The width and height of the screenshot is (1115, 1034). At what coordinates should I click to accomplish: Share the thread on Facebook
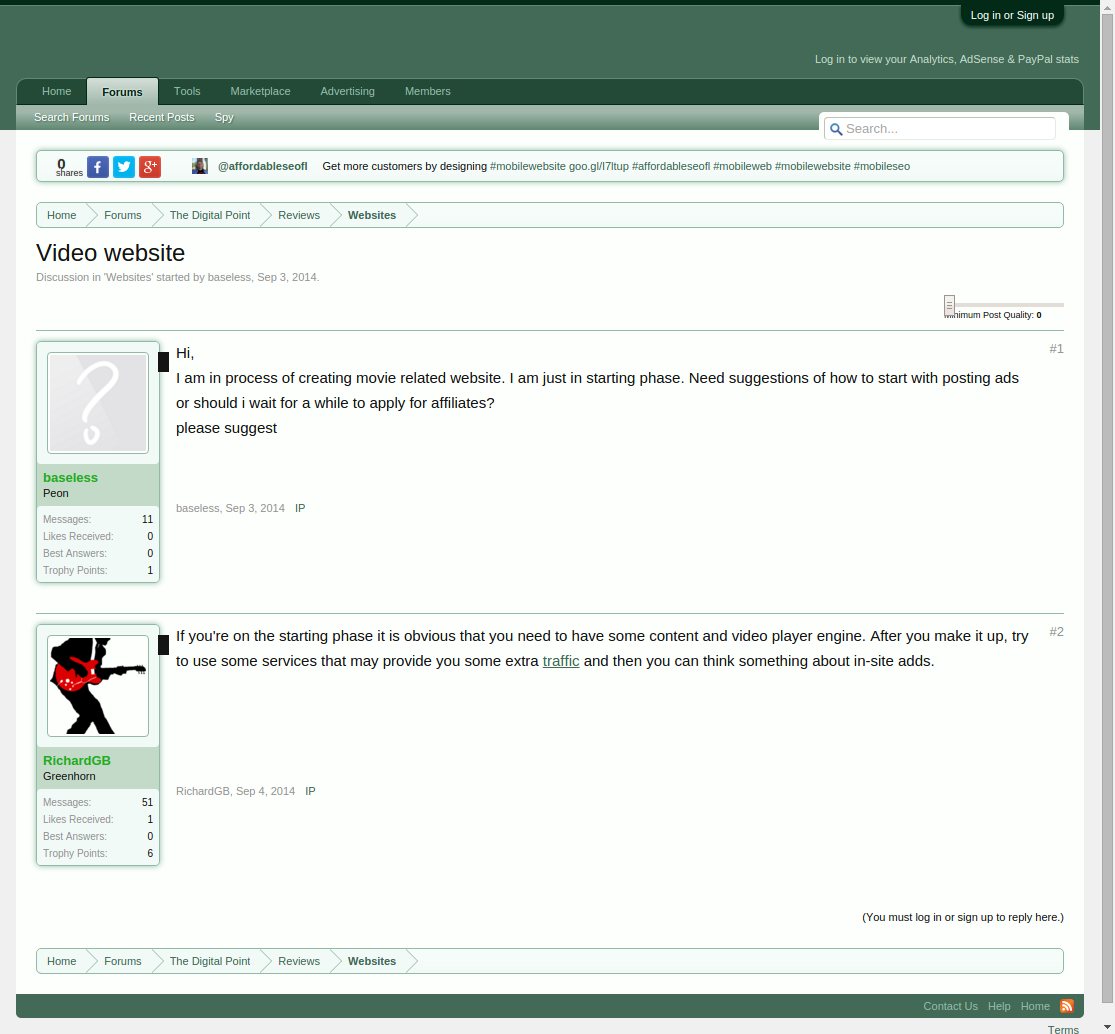tap(98, 167)
